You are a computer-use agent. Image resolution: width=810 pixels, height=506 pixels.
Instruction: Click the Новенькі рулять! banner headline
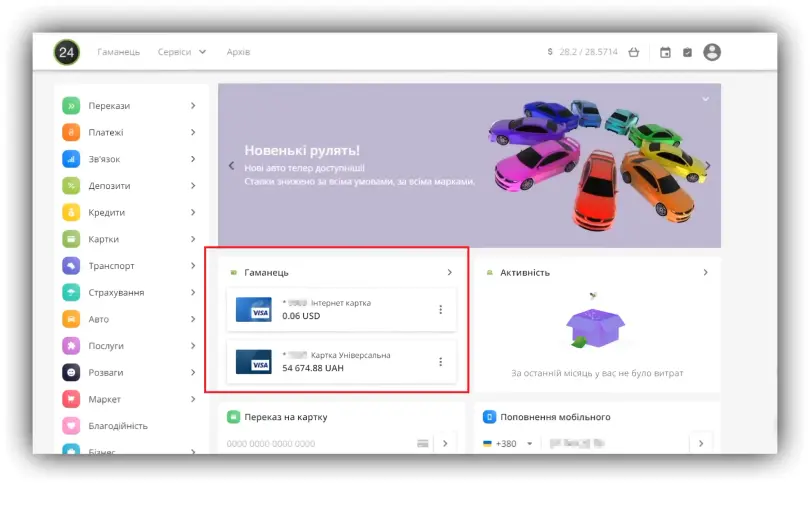click(x=302, y=151)
